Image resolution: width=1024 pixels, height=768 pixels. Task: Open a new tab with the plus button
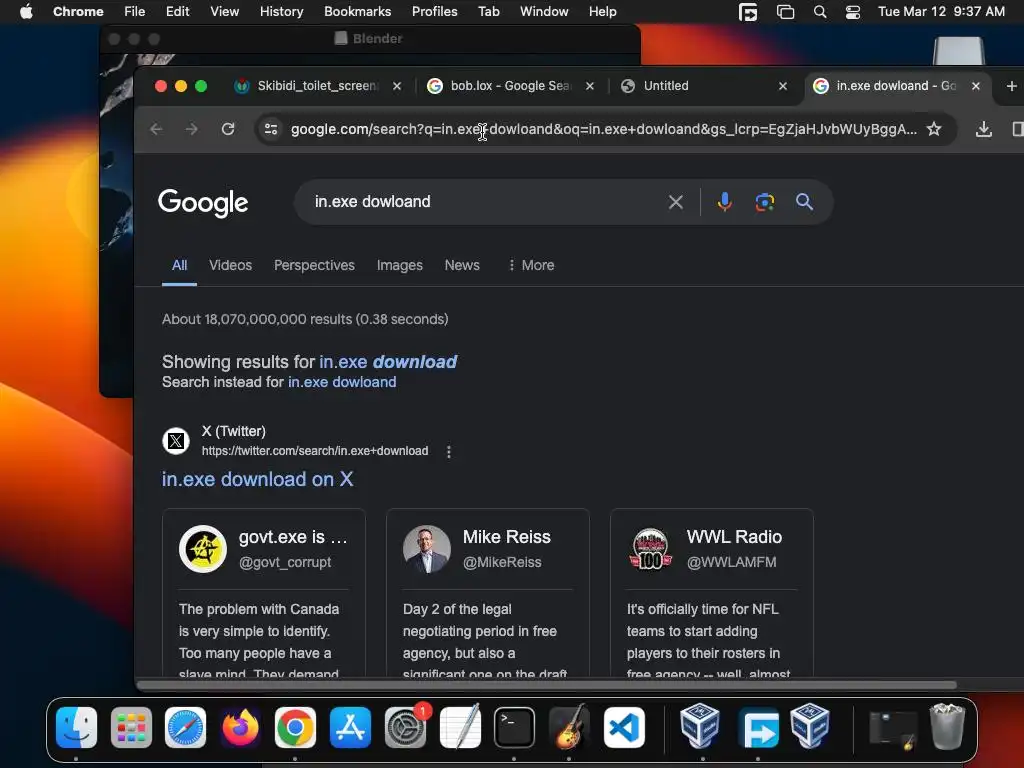(1011, 86)
